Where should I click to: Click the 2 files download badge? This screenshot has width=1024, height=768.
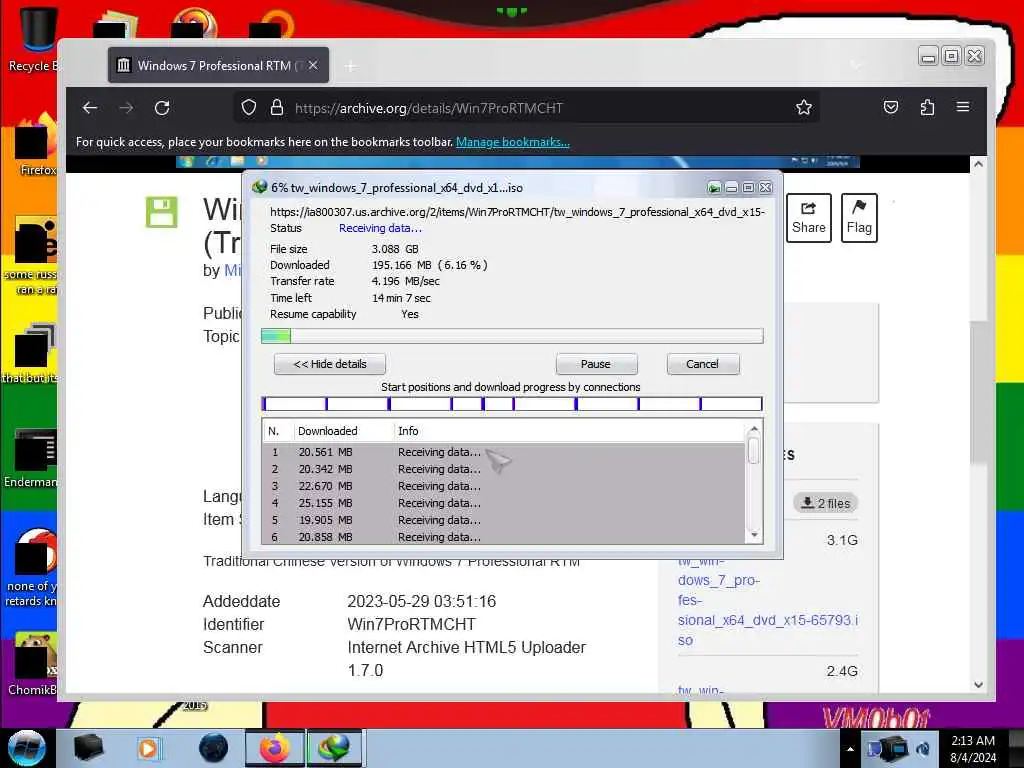pos(826,503)
